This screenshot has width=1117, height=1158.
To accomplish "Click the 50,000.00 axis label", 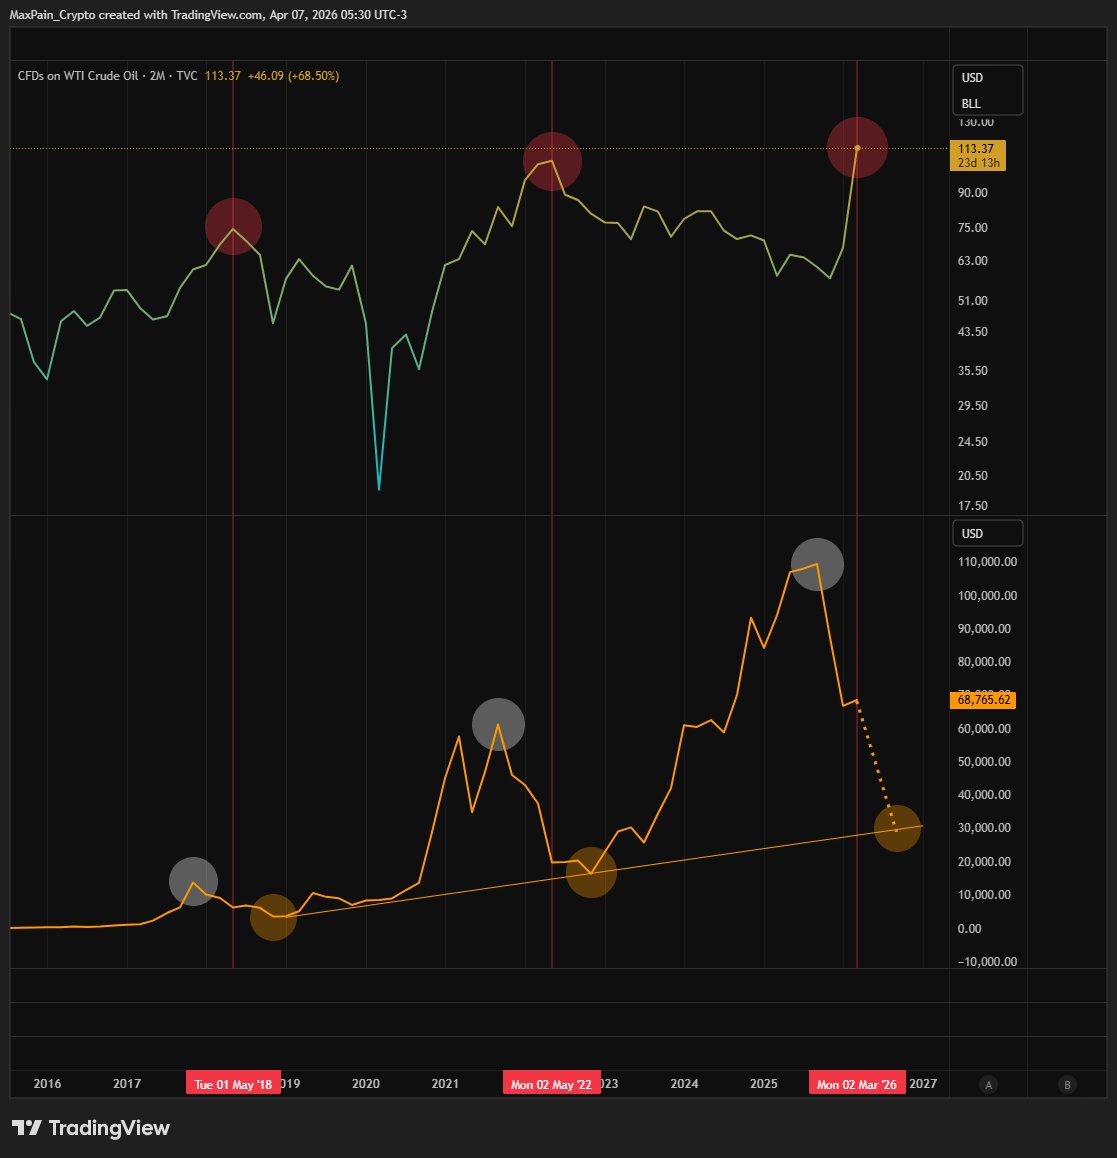I will coord(985,761).
